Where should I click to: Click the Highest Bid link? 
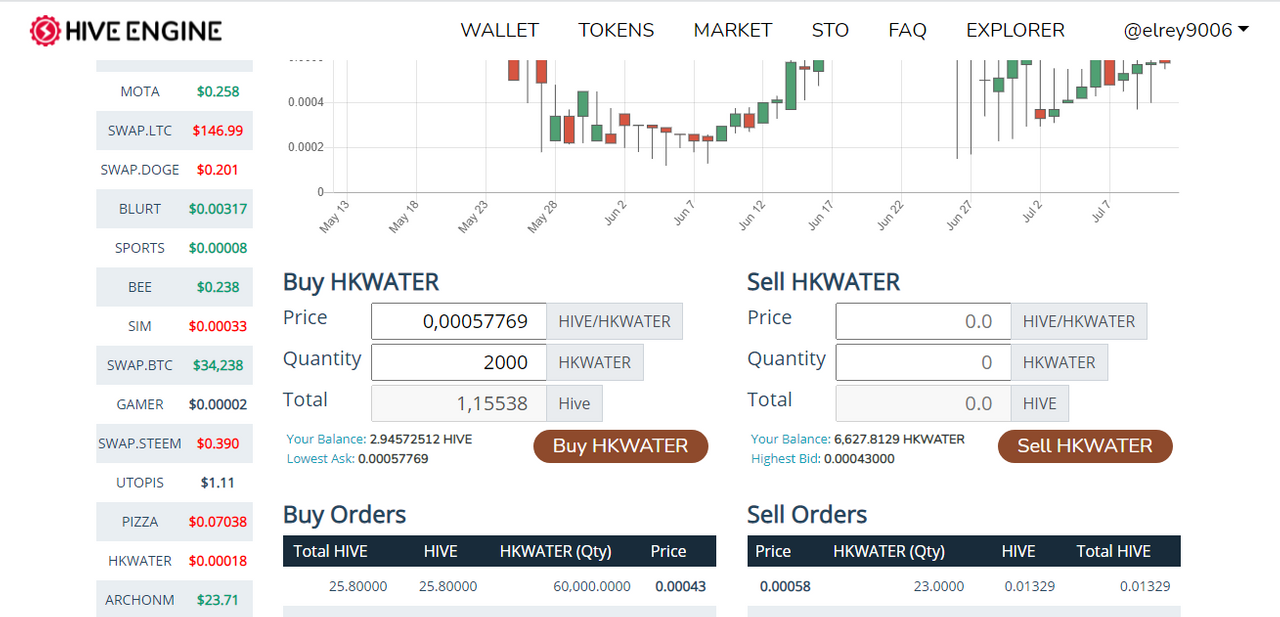coord(785,459)
